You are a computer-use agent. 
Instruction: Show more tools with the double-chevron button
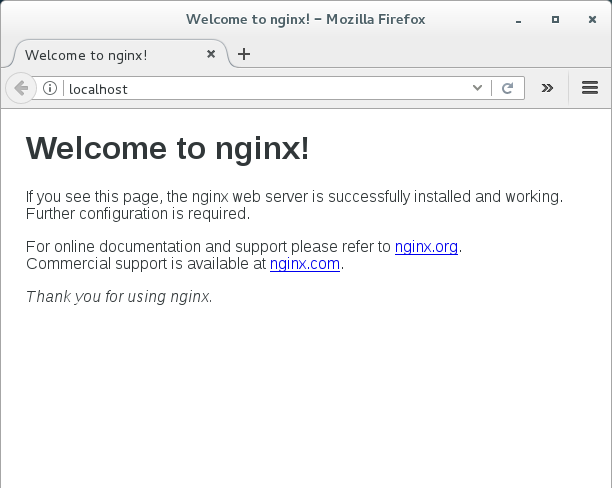[x=547, y=88]
